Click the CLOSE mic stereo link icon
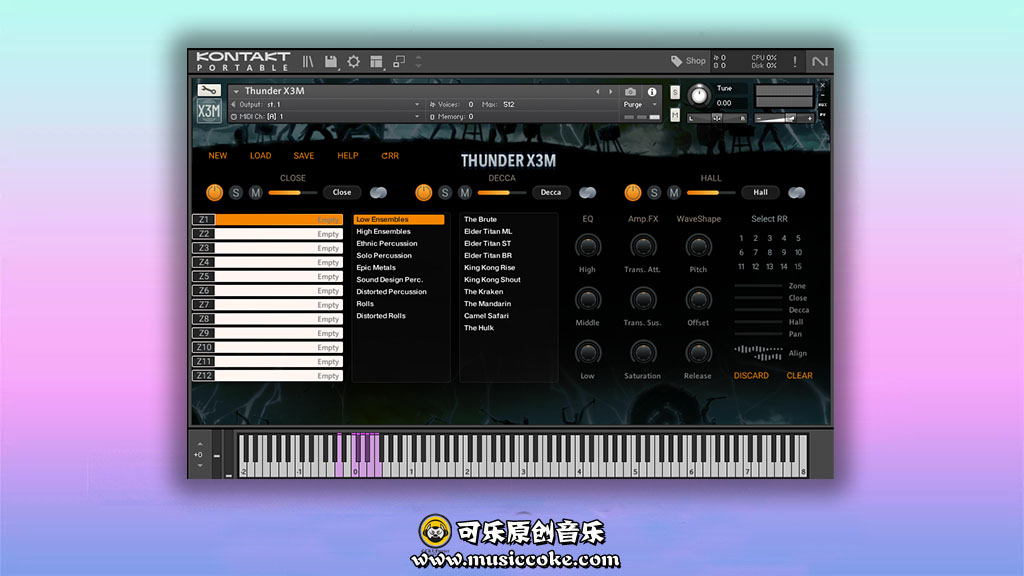The width and height of the screenshot is (1024, 576). tap(378, 193)
